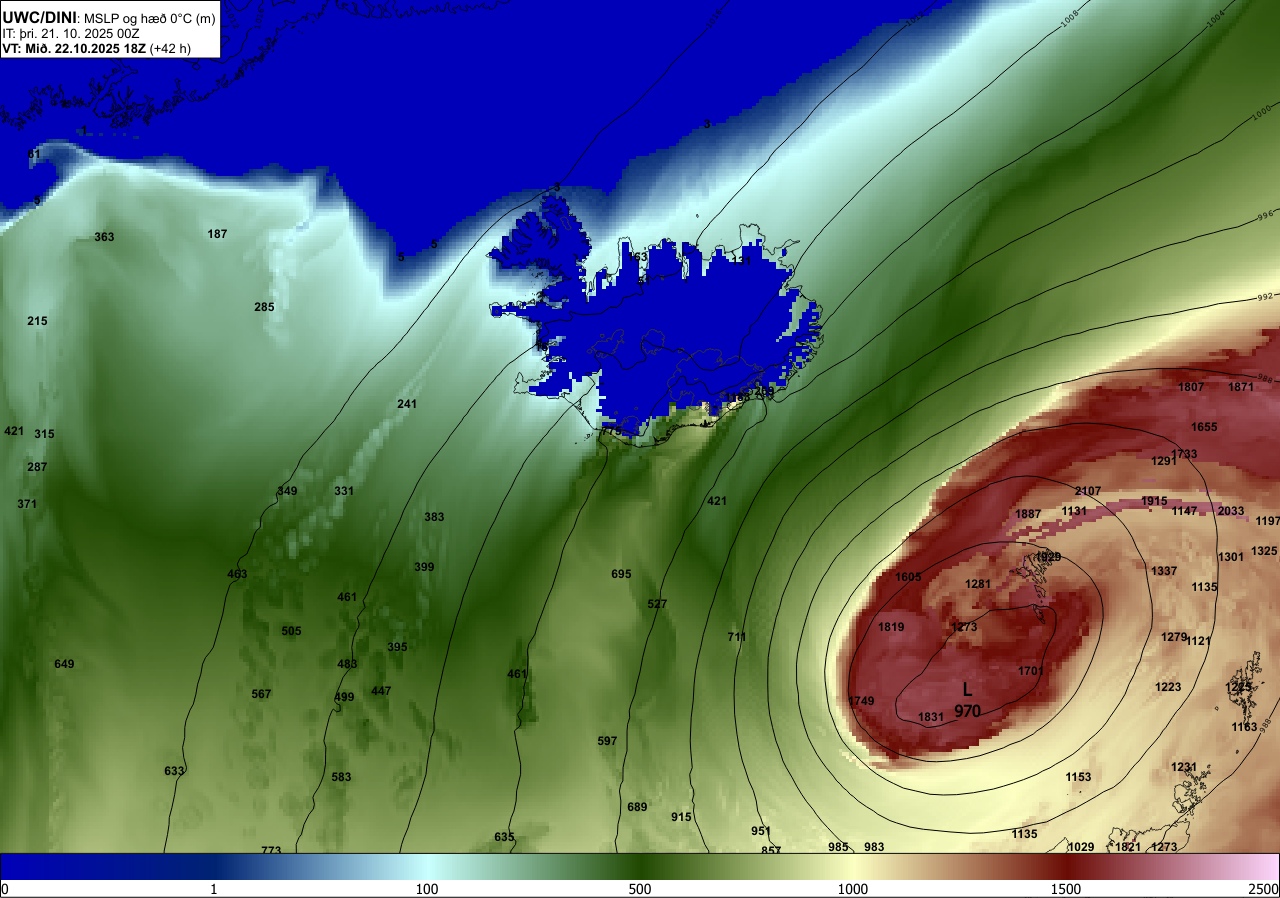Click the height value 363

click(104, 237)
